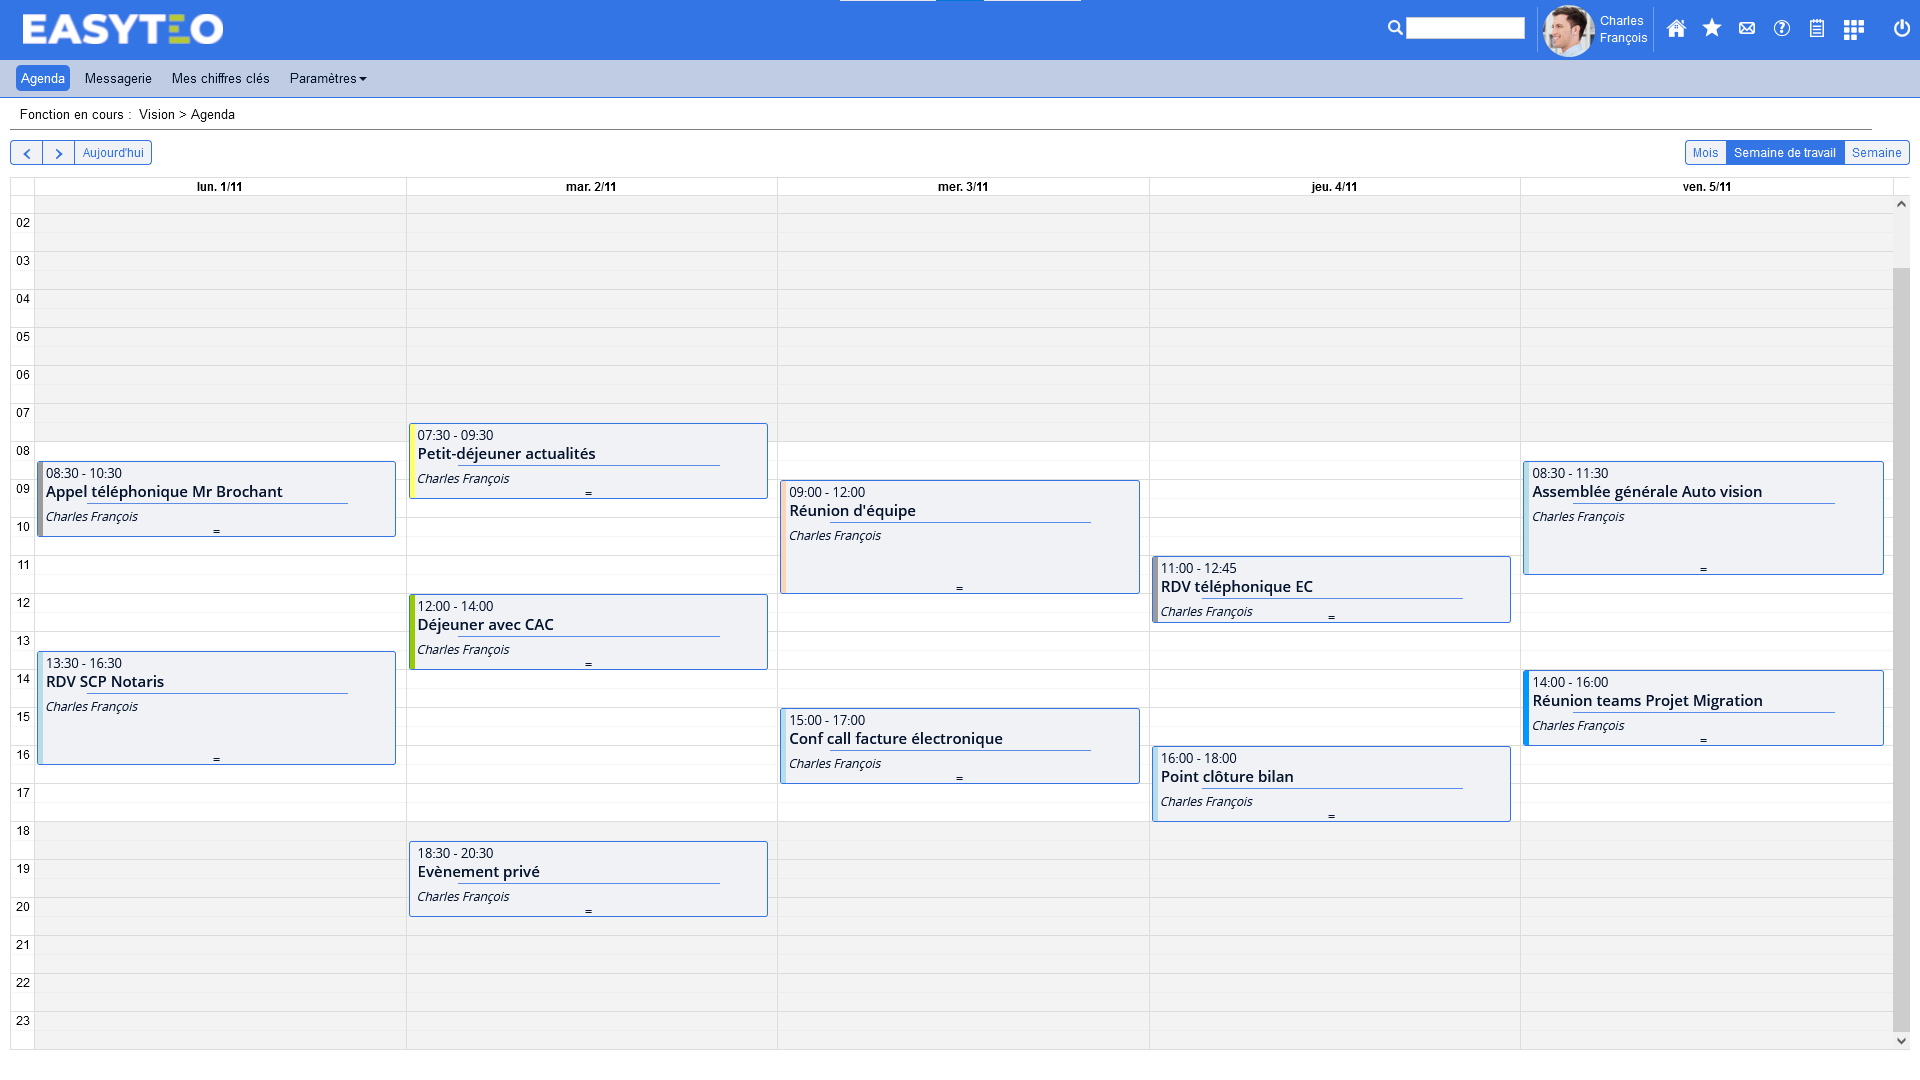Open the home page via the house icon
This screenshot has width=1920, height=1080.
1676,29
